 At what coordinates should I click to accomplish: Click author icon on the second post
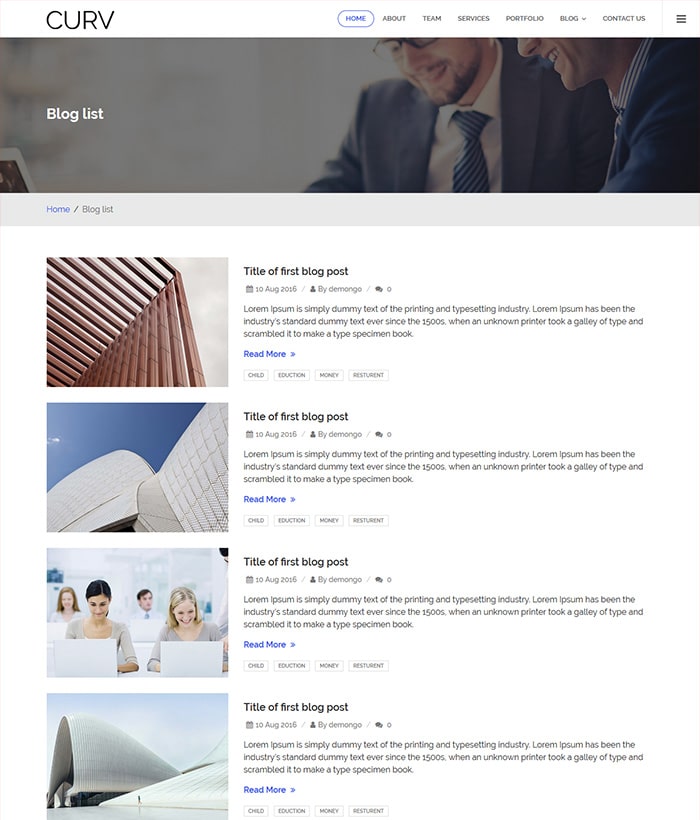pyautogui.click(x=313, y=434)
